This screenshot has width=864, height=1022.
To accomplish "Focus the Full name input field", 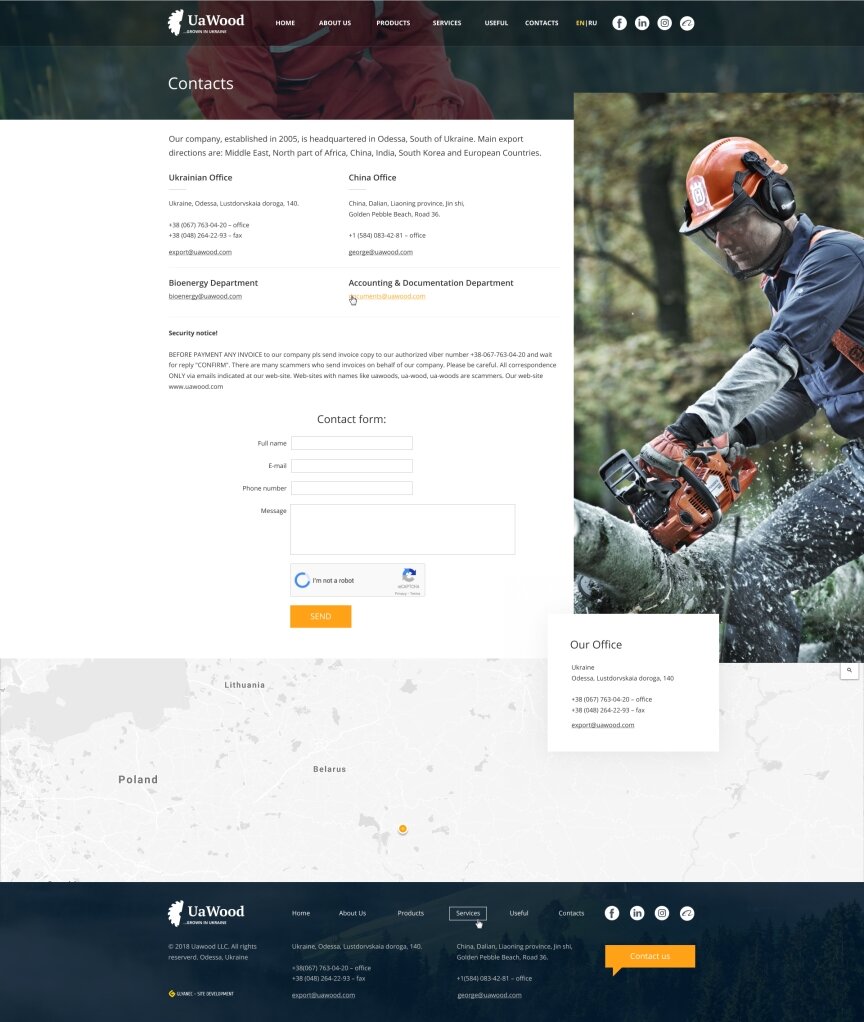I will [x=352, y=443].
